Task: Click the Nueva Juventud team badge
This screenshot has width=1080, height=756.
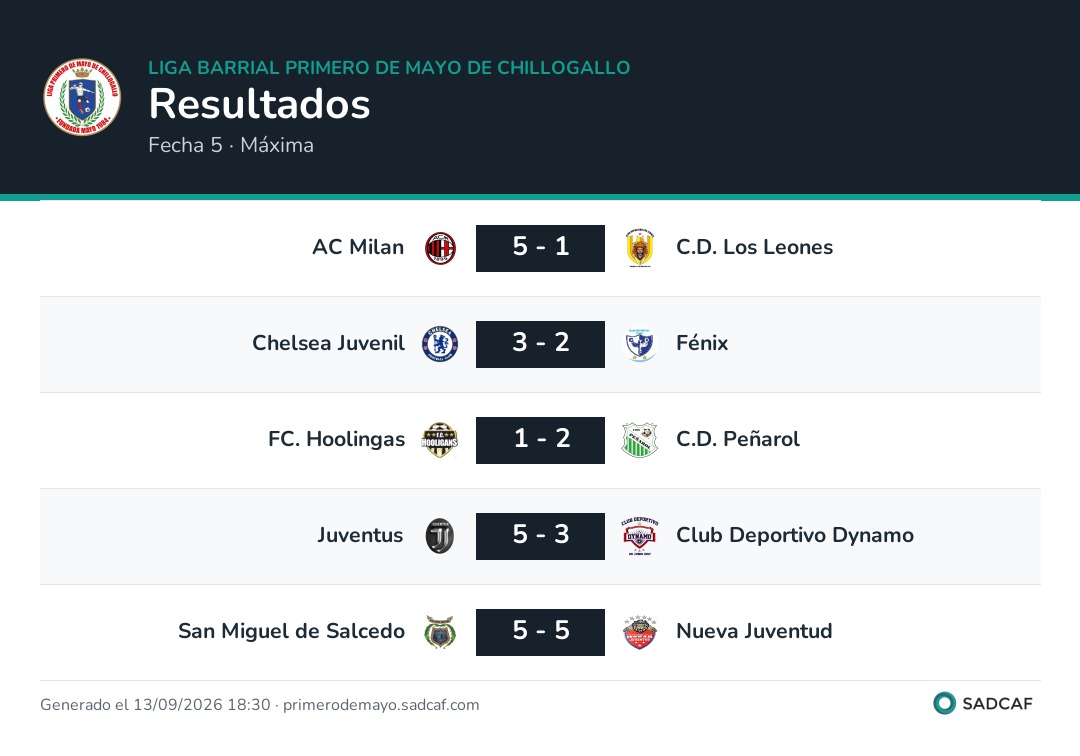Action: click(640, 632)
